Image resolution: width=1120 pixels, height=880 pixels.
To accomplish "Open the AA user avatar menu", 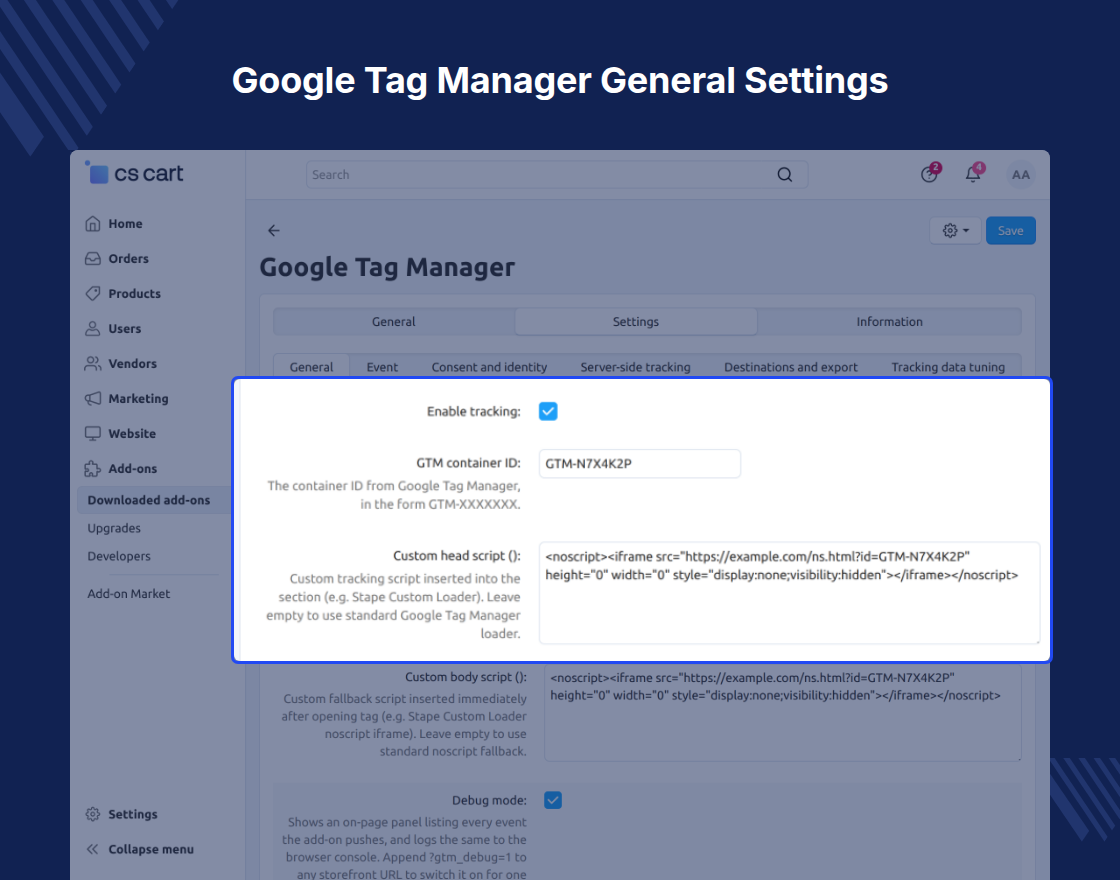I will (x=1021, y=174).
